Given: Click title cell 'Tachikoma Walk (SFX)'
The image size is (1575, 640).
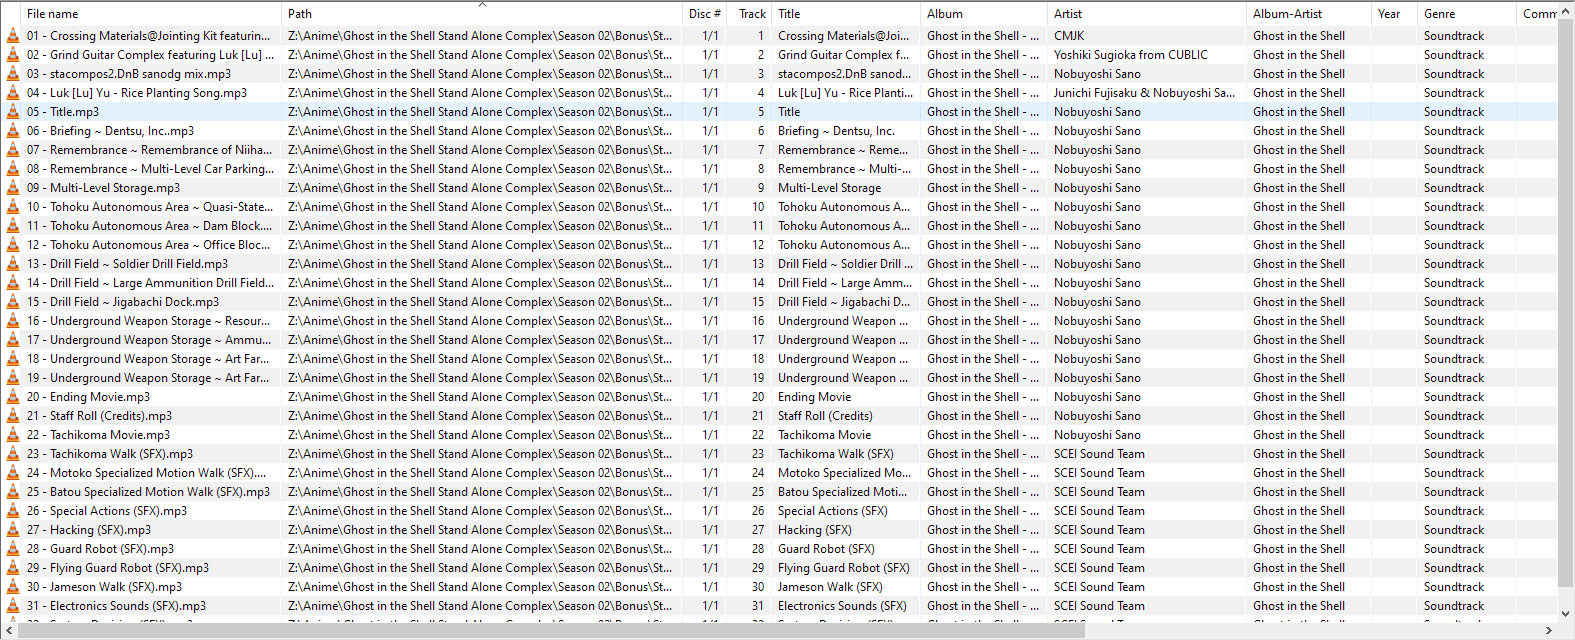Looking at the screenshot, I should tap(836, 453).
